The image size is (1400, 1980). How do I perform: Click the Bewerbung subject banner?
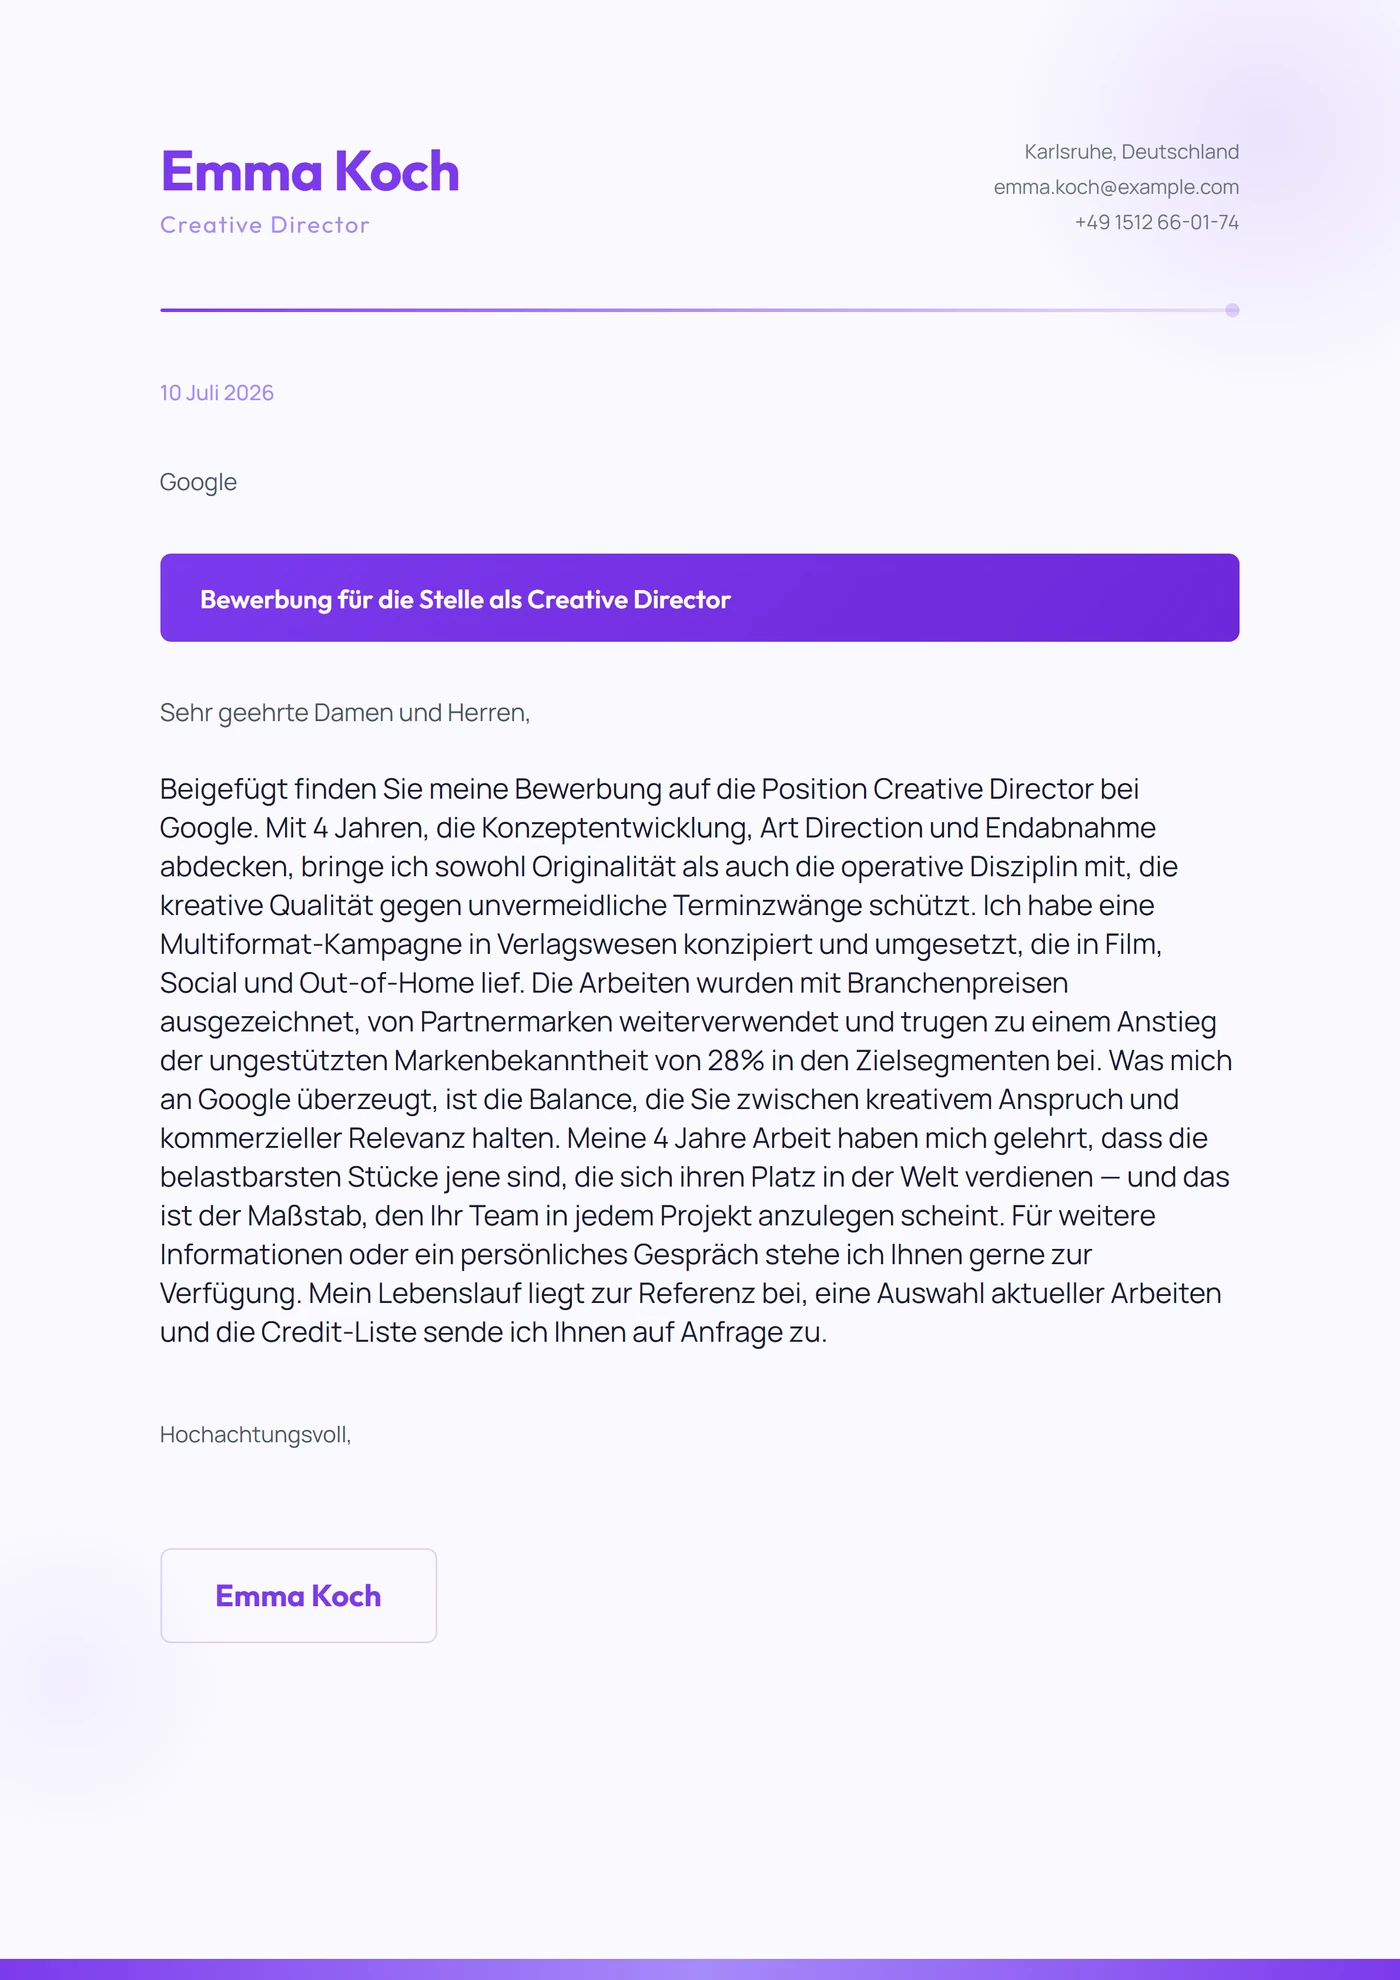tap(700, 598)
